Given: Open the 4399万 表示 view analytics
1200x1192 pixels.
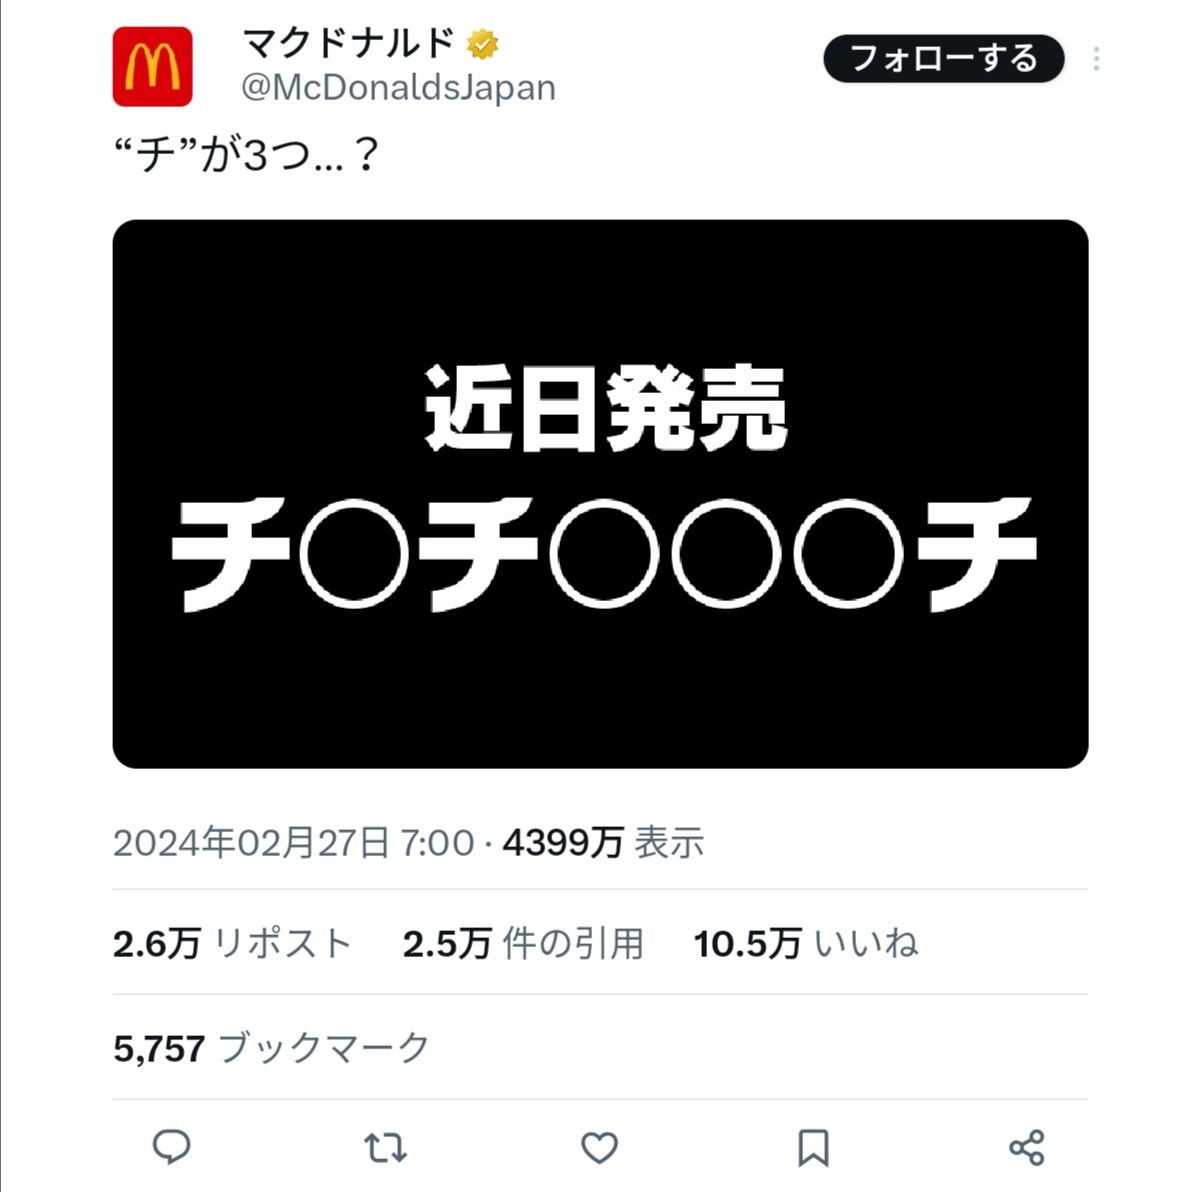Looking at the screenshot, I should 603,843.
